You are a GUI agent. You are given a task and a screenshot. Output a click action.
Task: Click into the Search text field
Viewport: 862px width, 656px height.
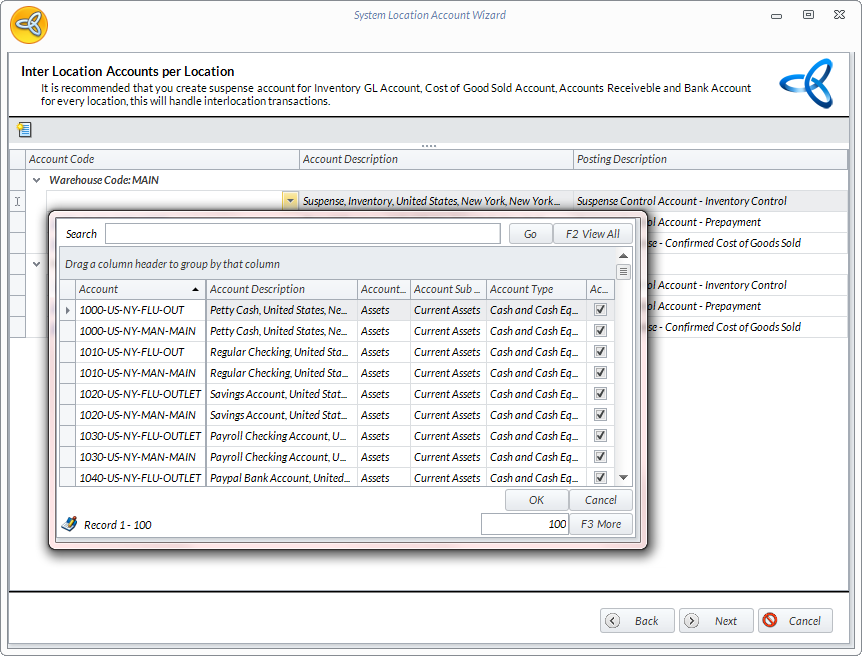tap(302, 234)
